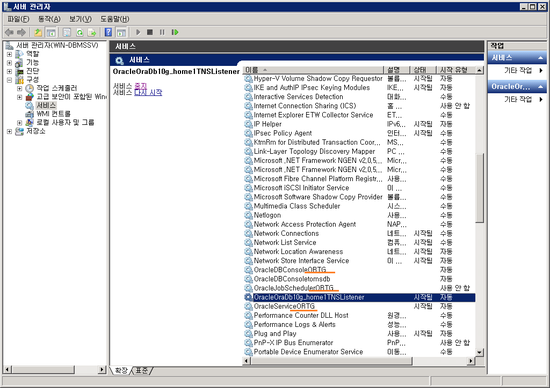Select the OracleDBConsoletomsdb service
Screen dimensions: 550x388
pos(360,279)
